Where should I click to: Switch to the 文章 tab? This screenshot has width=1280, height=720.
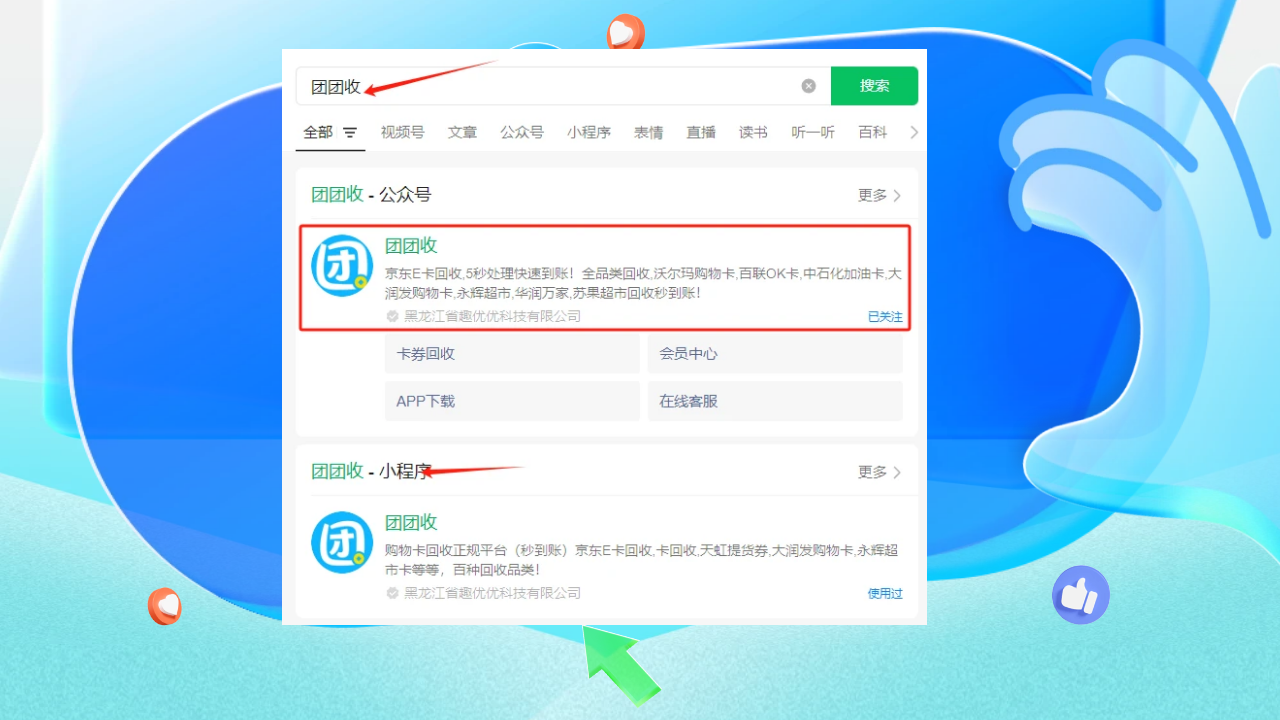point(462,132)
